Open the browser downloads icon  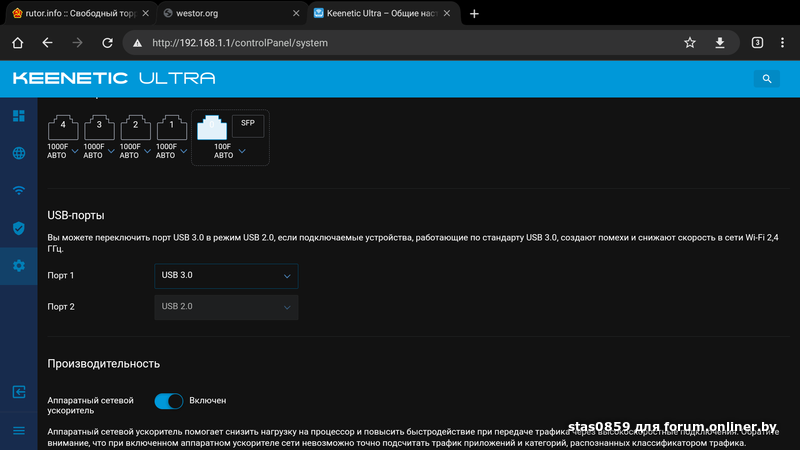pyautogui.click(x=720, y=43)
